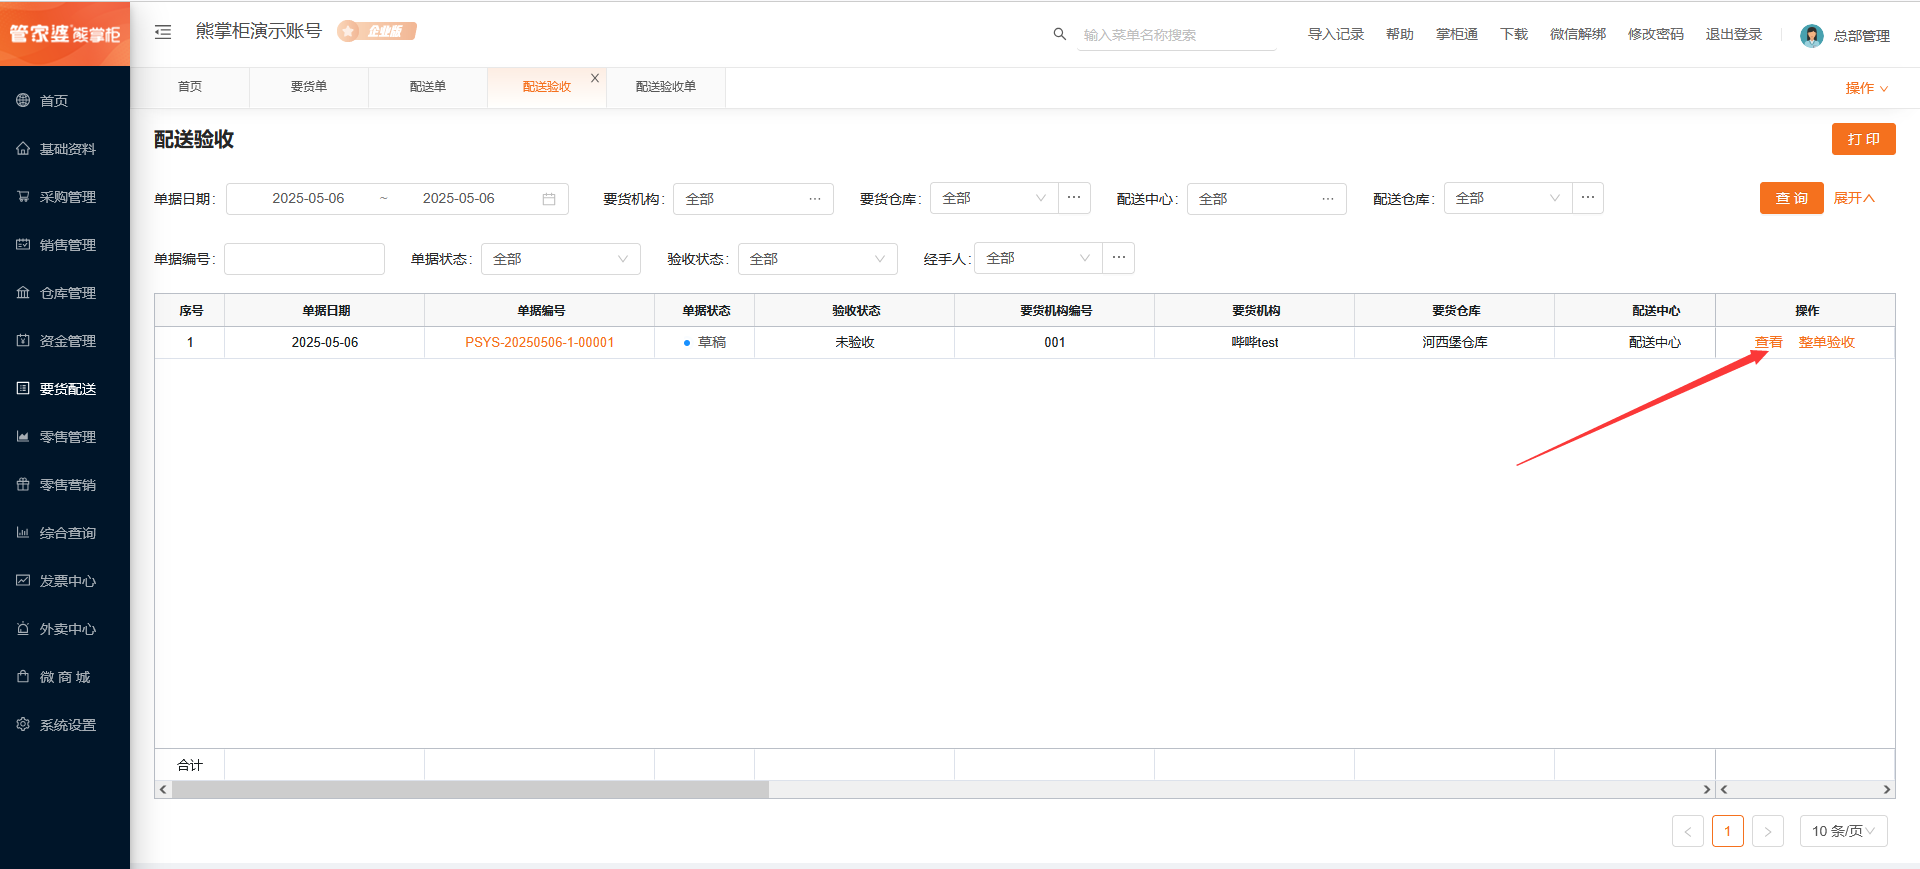Click the 整单验收 link in the row
Image resolution: width=1920 pixels, height=869 pixels.
[1826, 342]
